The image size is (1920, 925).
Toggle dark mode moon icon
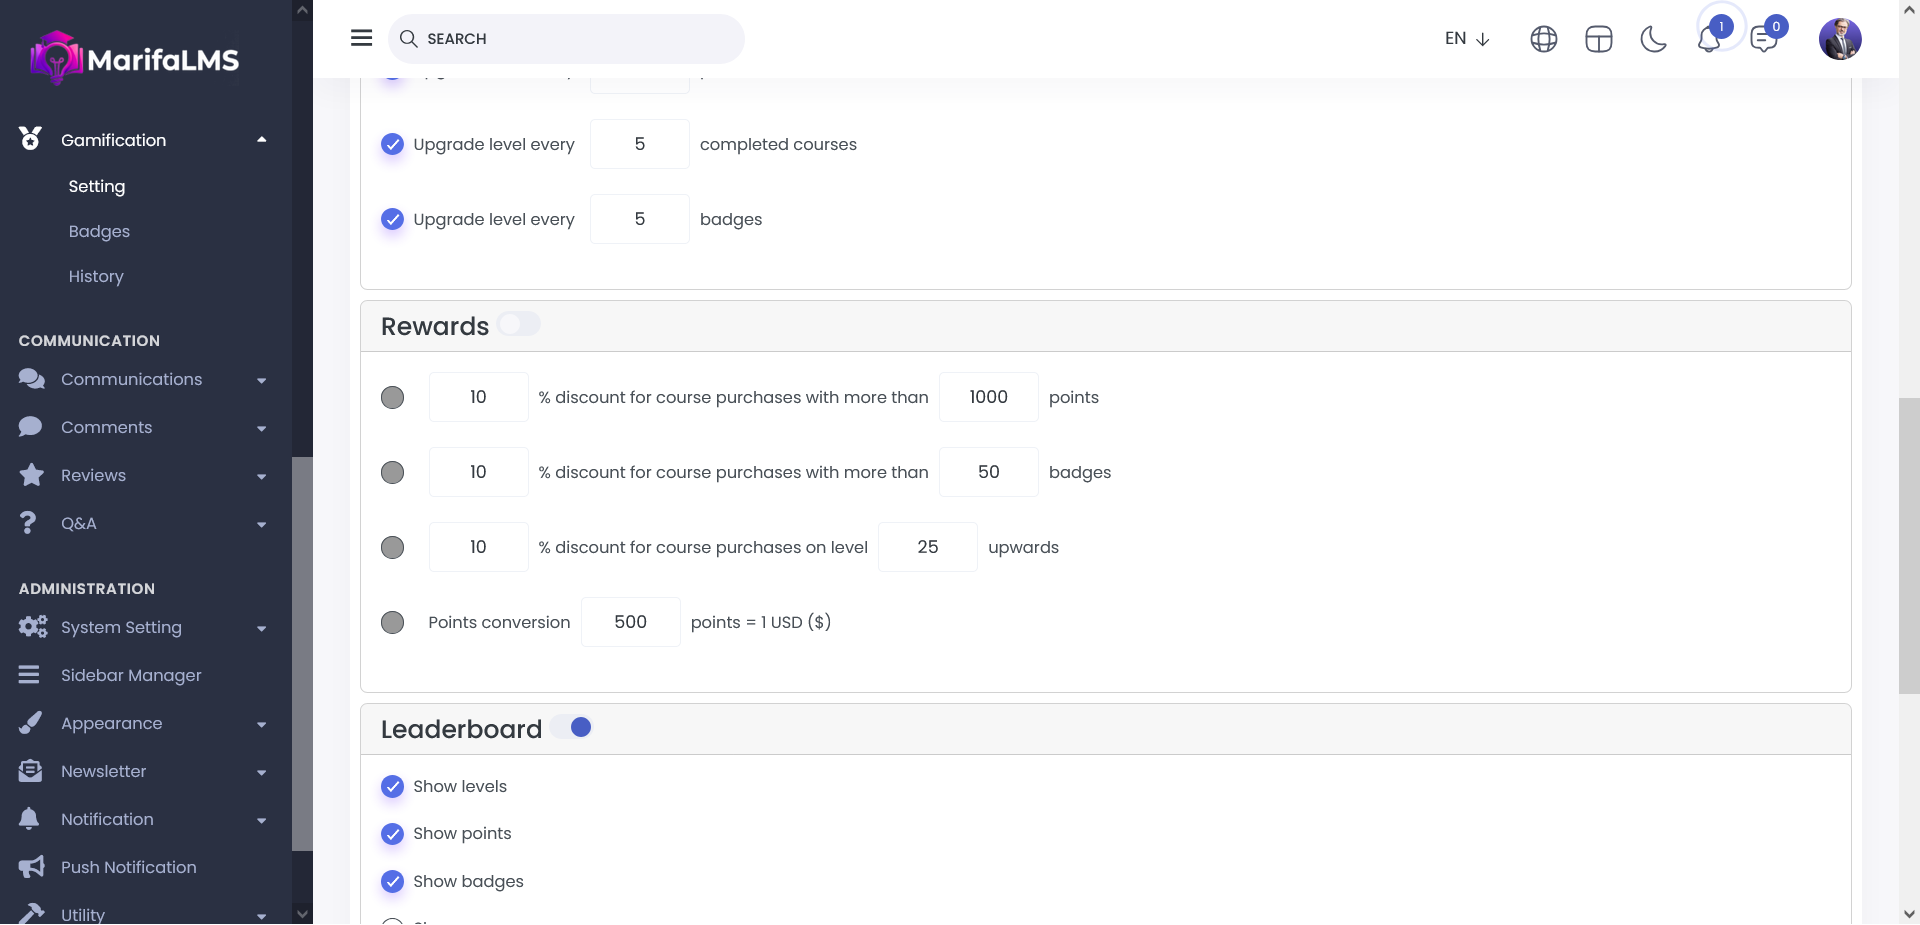[x=1653, y=40]
